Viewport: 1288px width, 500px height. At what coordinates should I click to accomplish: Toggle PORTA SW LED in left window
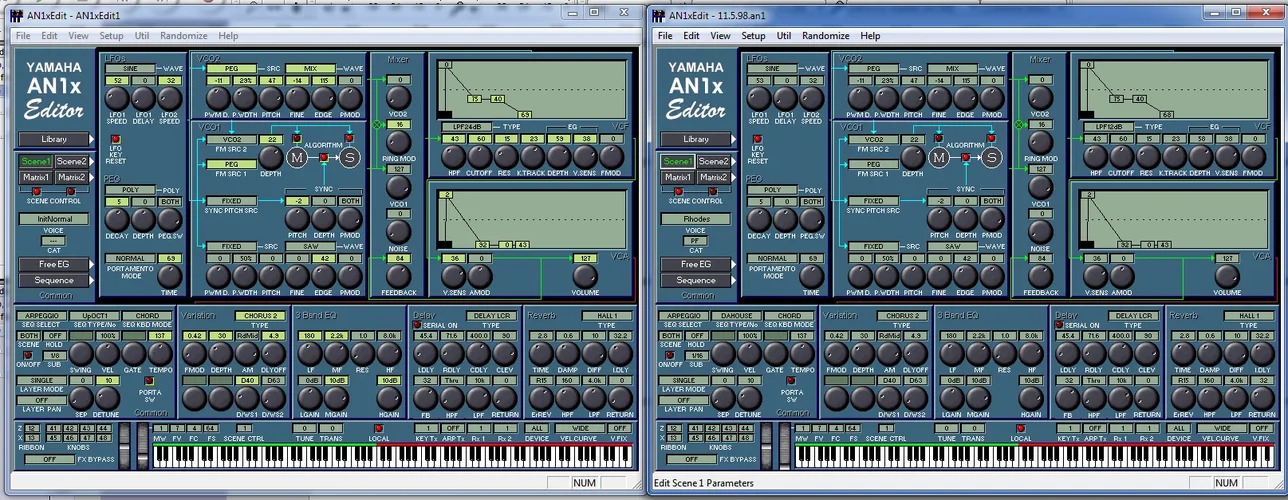click(150, 381)
